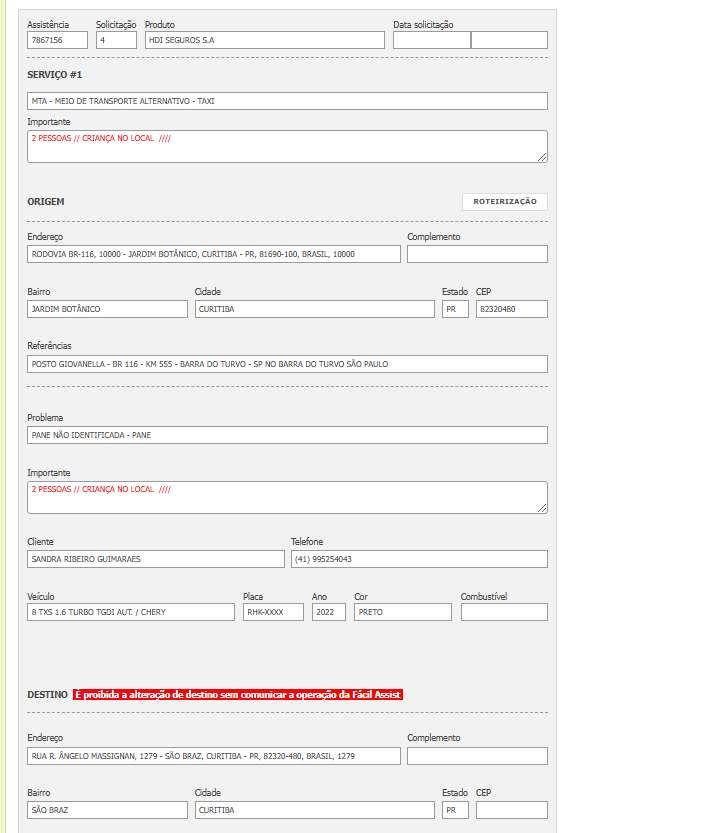Image resolution: width=715 pixels, height=833 pixels.
Task: Focus the Origem Endereço field RODOVIA BR-116
Action: (214, 254)
